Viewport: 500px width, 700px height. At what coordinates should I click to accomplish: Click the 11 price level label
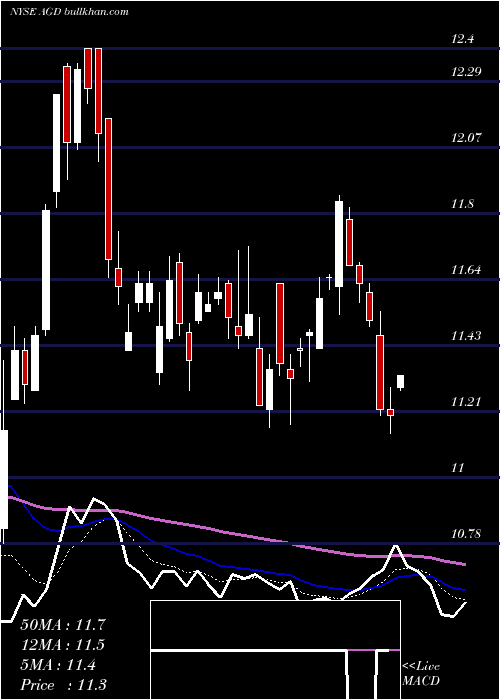tap(458, 468)
